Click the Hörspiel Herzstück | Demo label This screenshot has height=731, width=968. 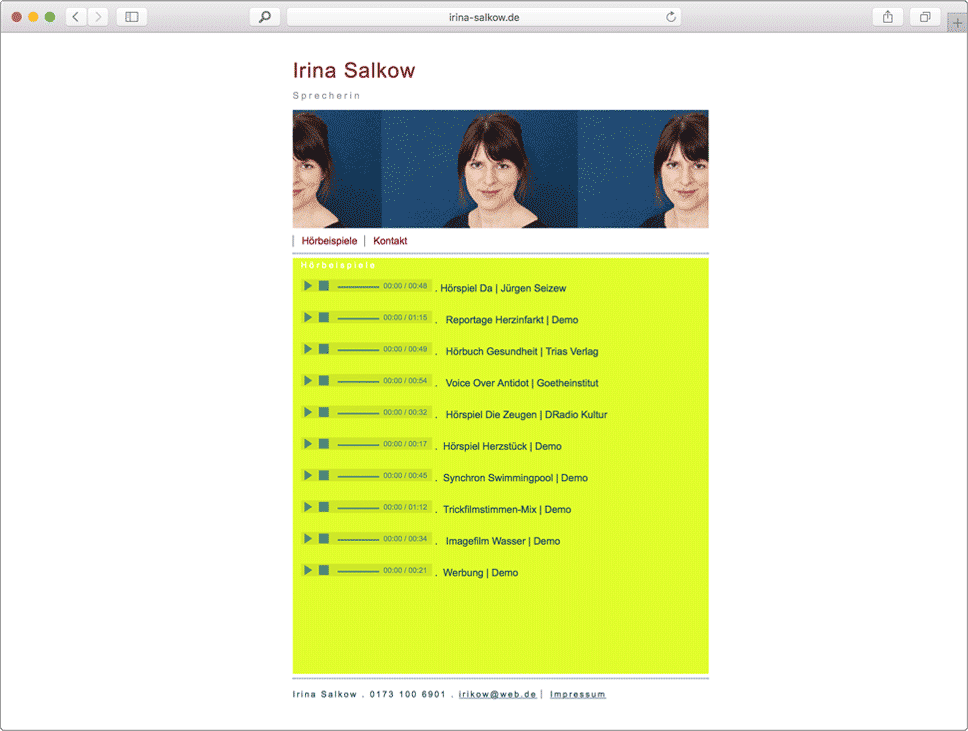click(503, 446)
